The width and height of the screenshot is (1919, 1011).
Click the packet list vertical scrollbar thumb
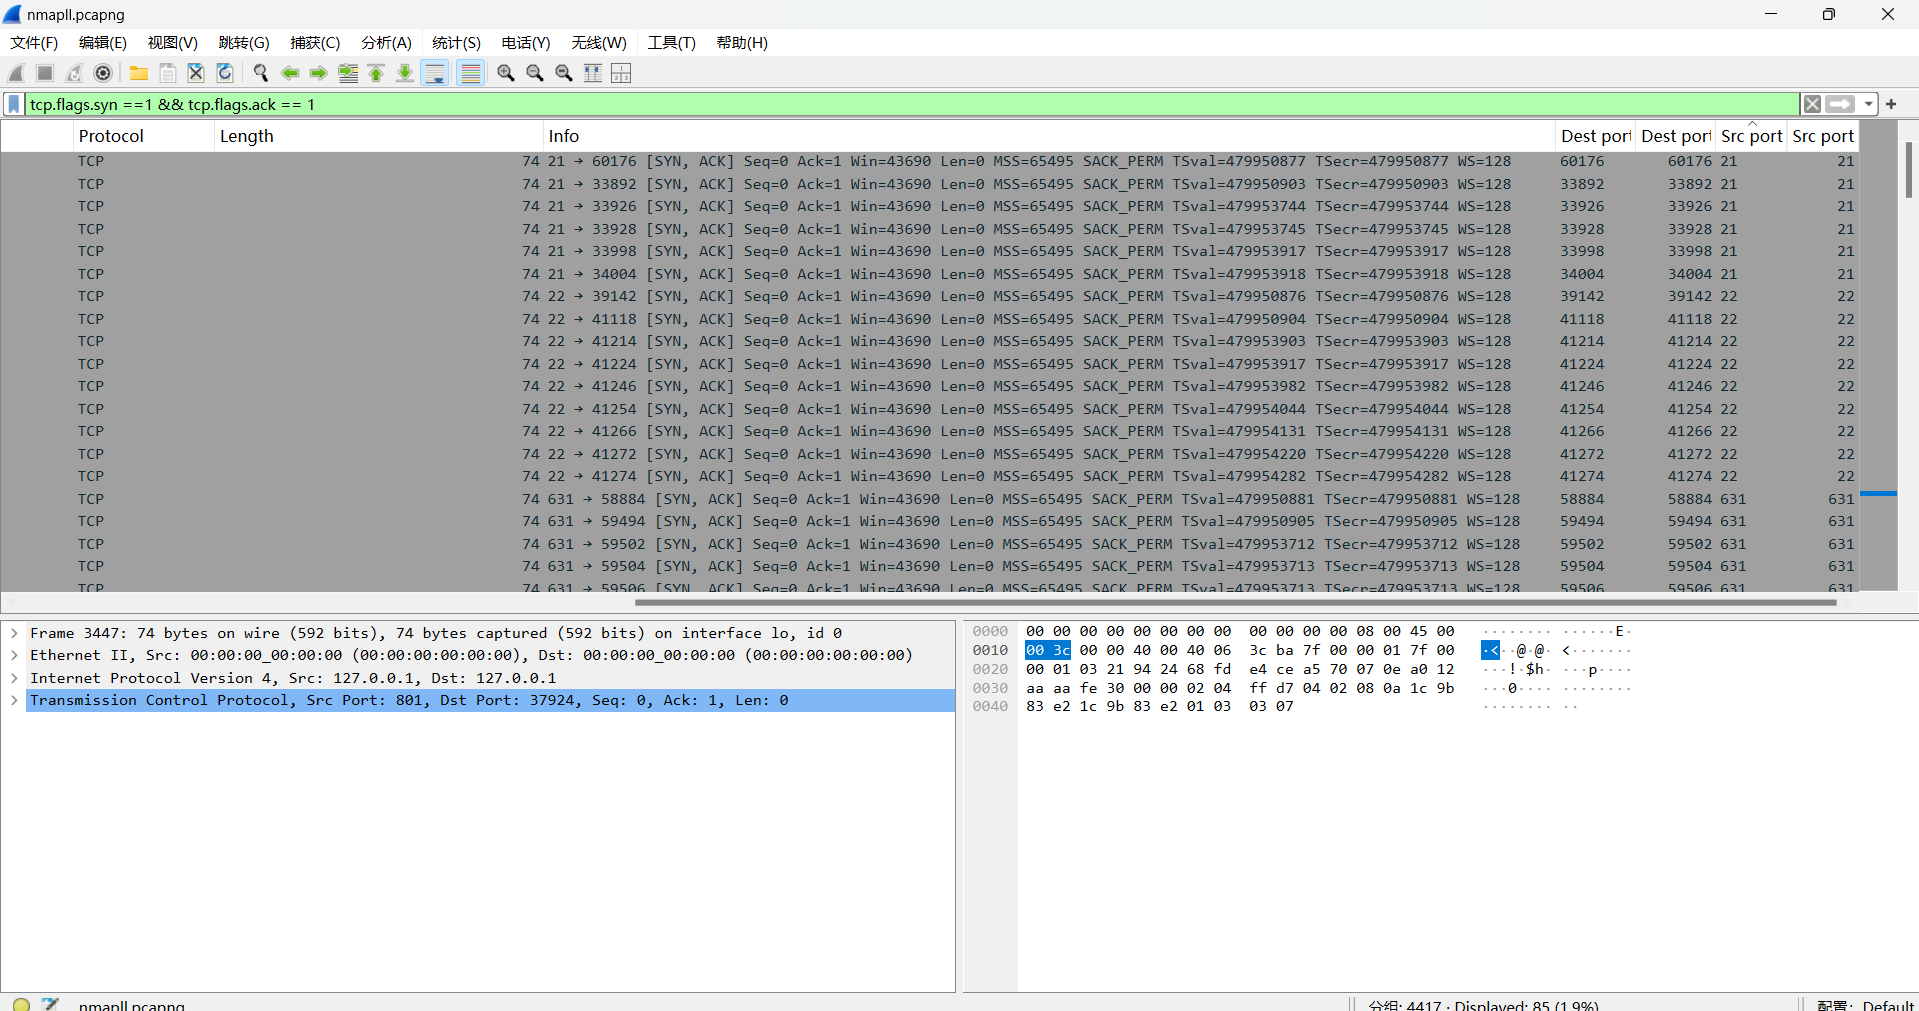(x=1908, y=170)
